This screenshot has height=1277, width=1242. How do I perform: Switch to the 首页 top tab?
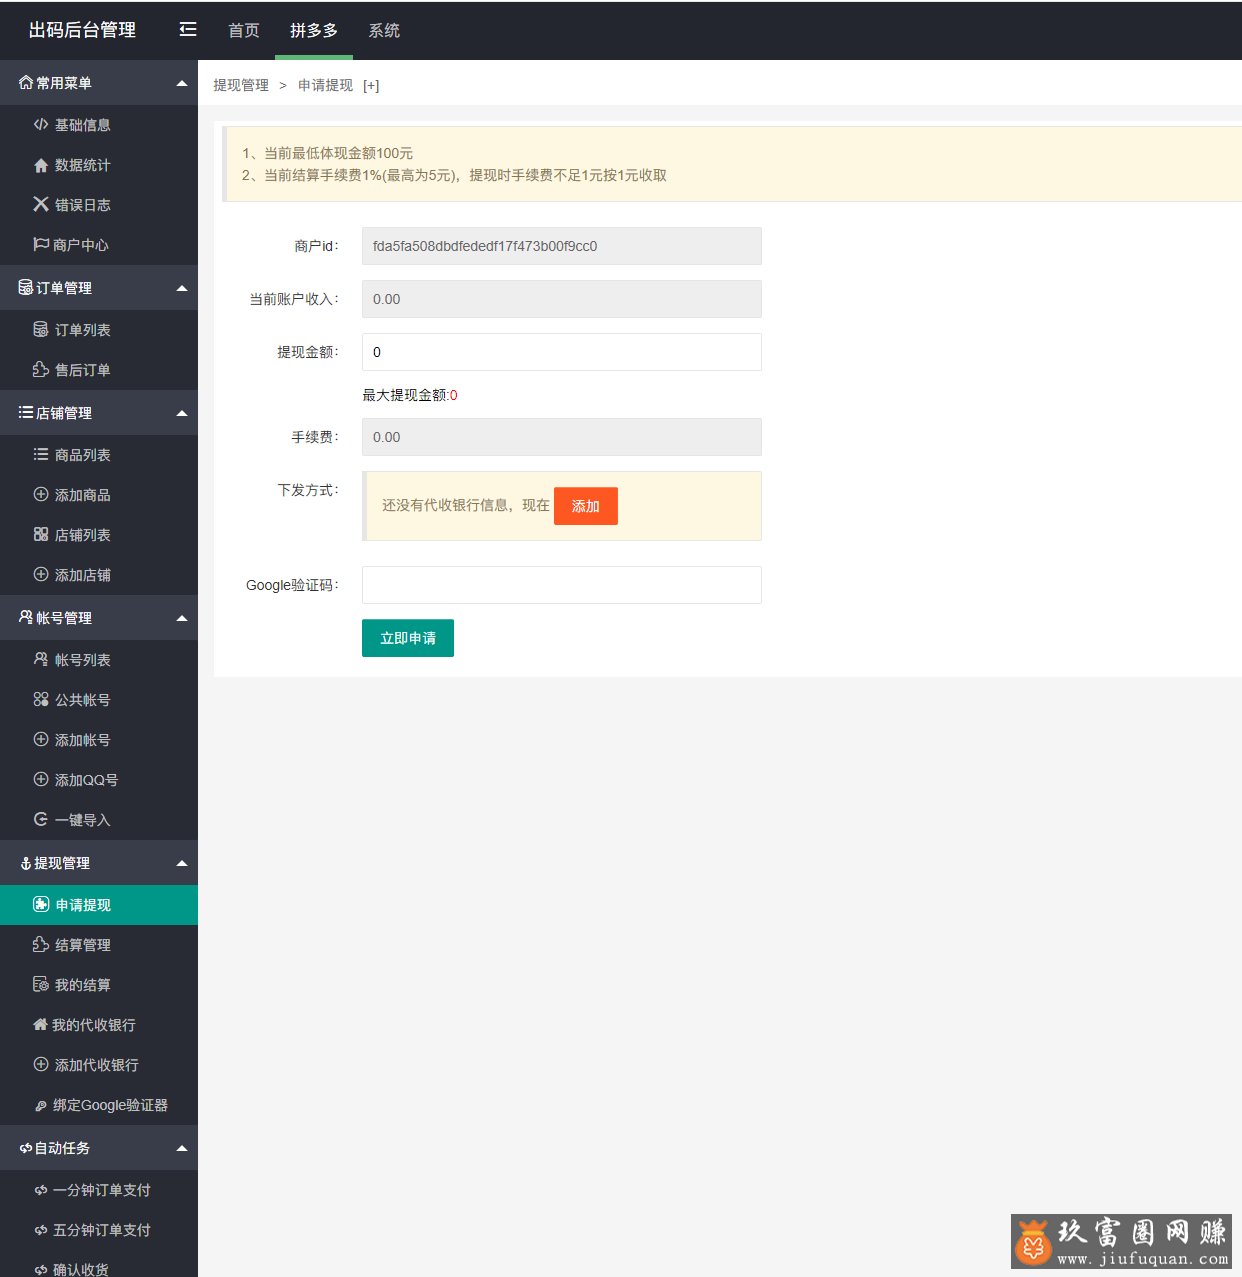click(243, 30)
